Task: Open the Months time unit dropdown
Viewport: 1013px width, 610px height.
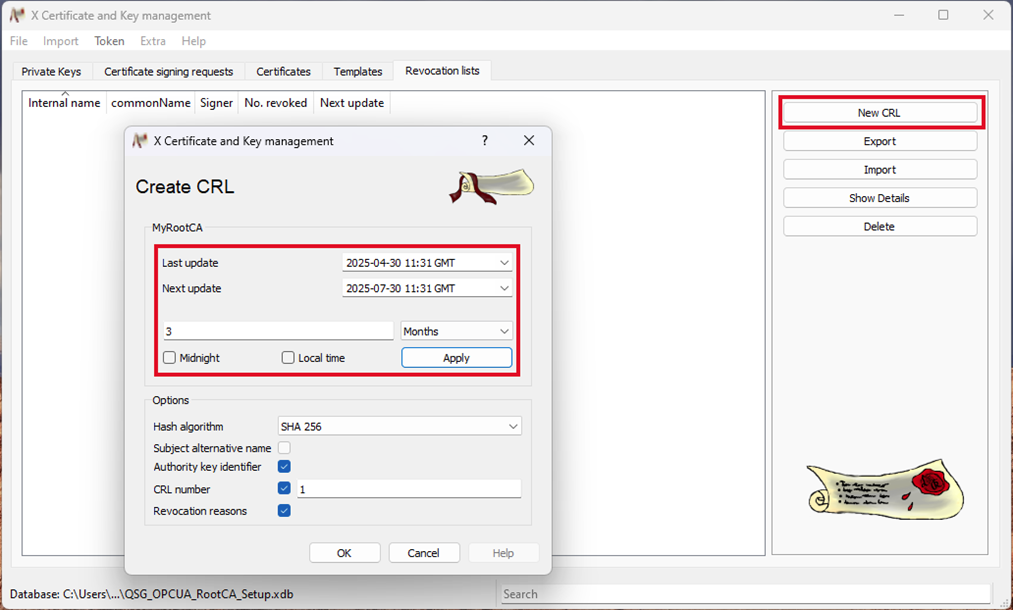Action: 503,331
